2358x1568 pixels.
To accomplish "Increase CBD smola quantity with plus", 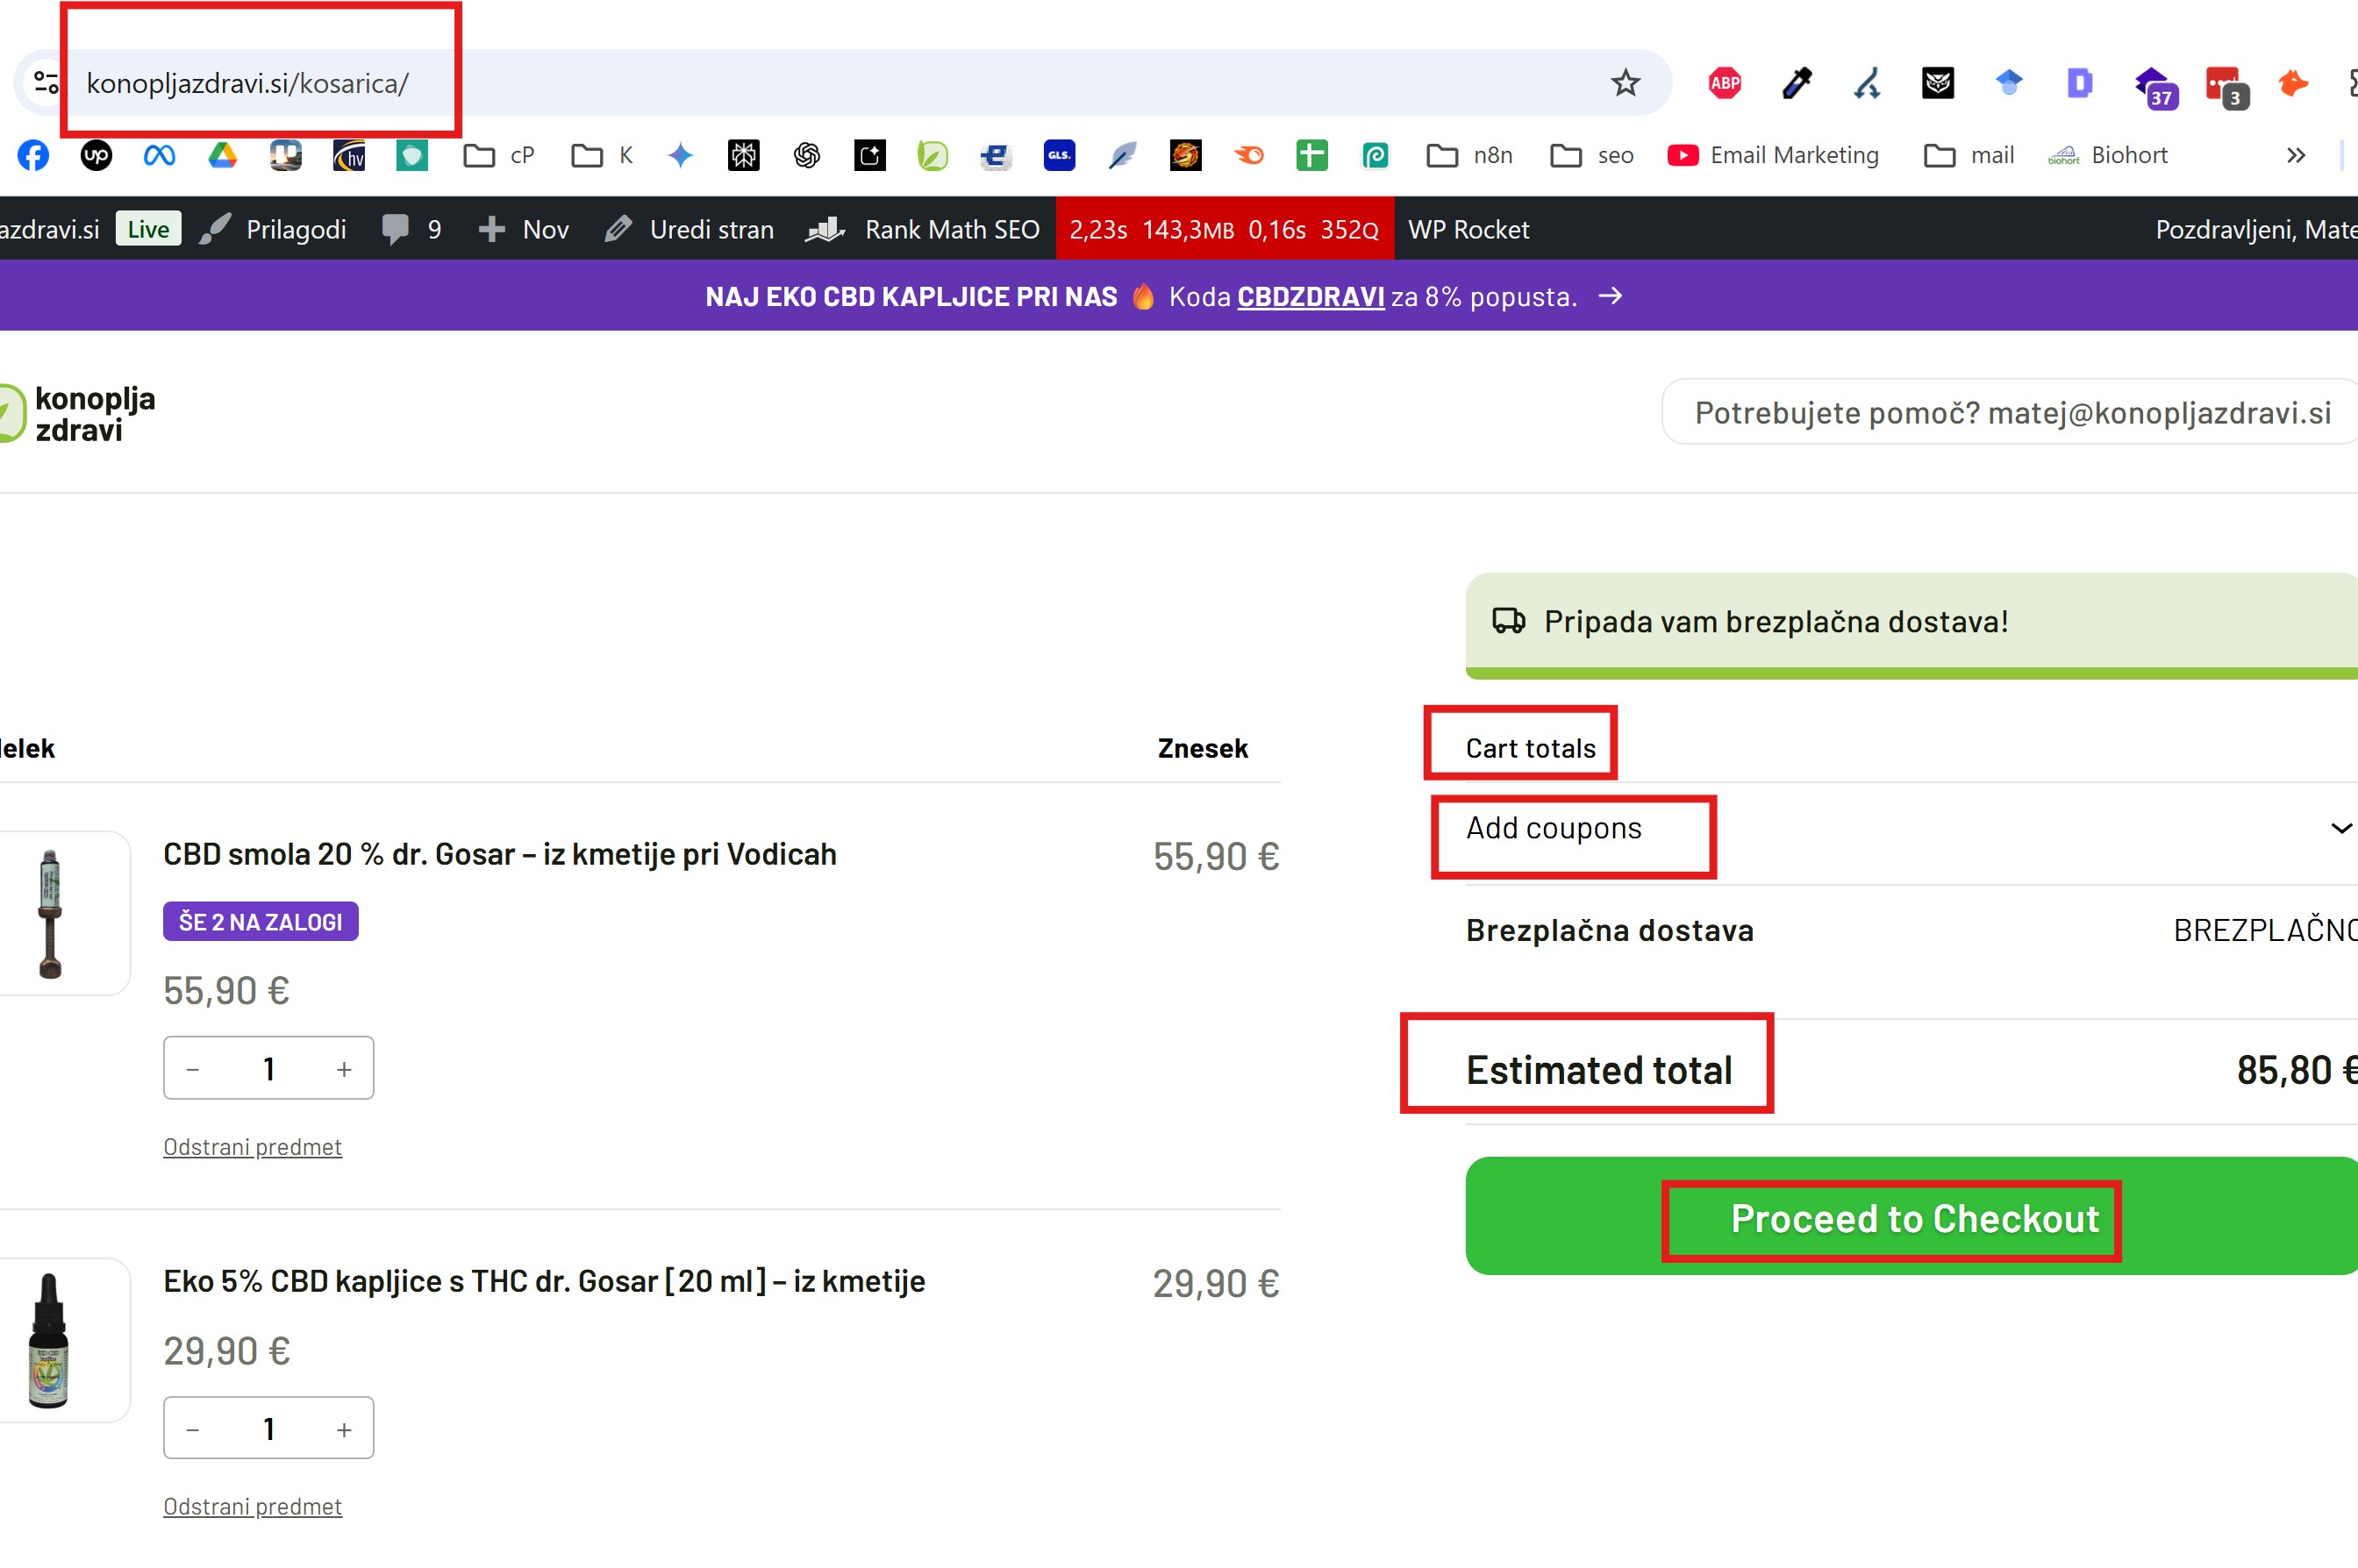I will [344, 1069].
